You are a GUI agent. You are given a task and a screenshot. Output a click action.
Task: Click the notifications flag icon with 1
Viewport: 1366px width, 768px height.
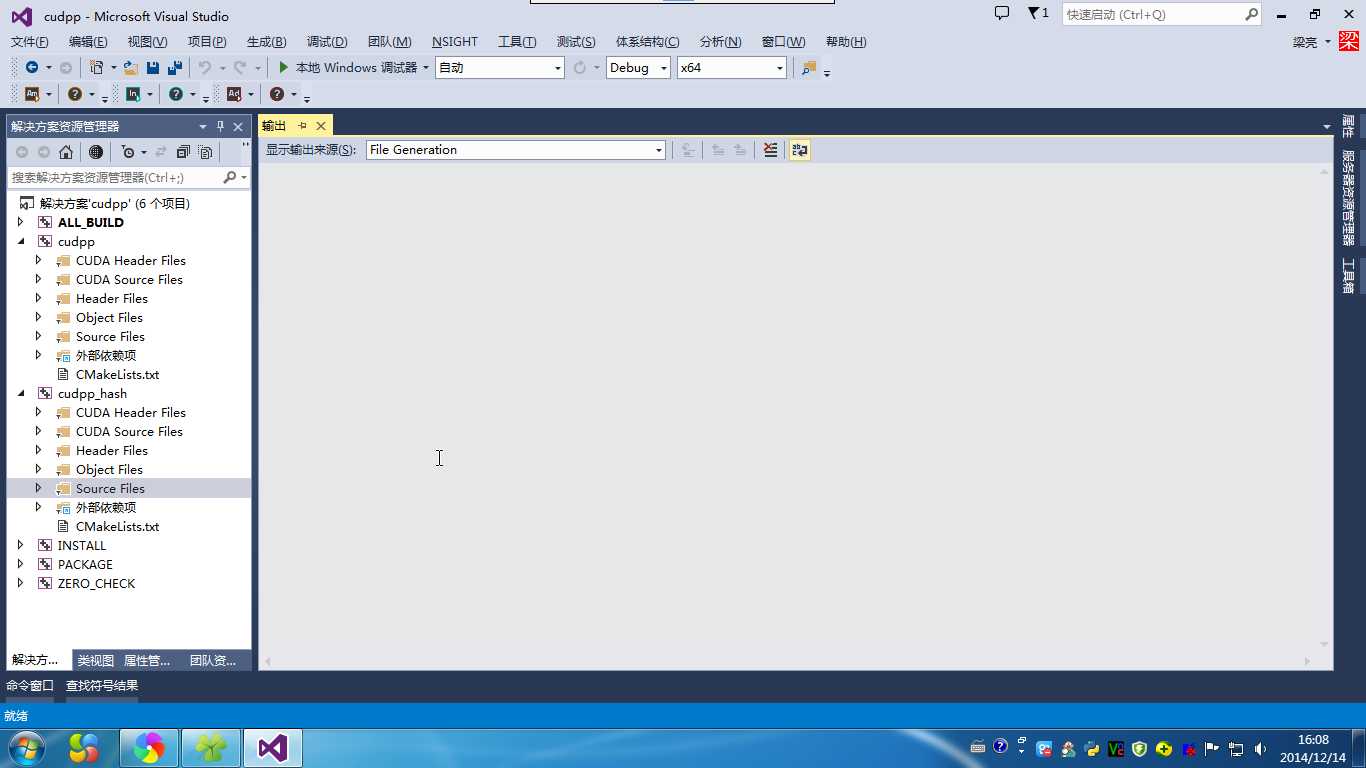coord(1038,13)
